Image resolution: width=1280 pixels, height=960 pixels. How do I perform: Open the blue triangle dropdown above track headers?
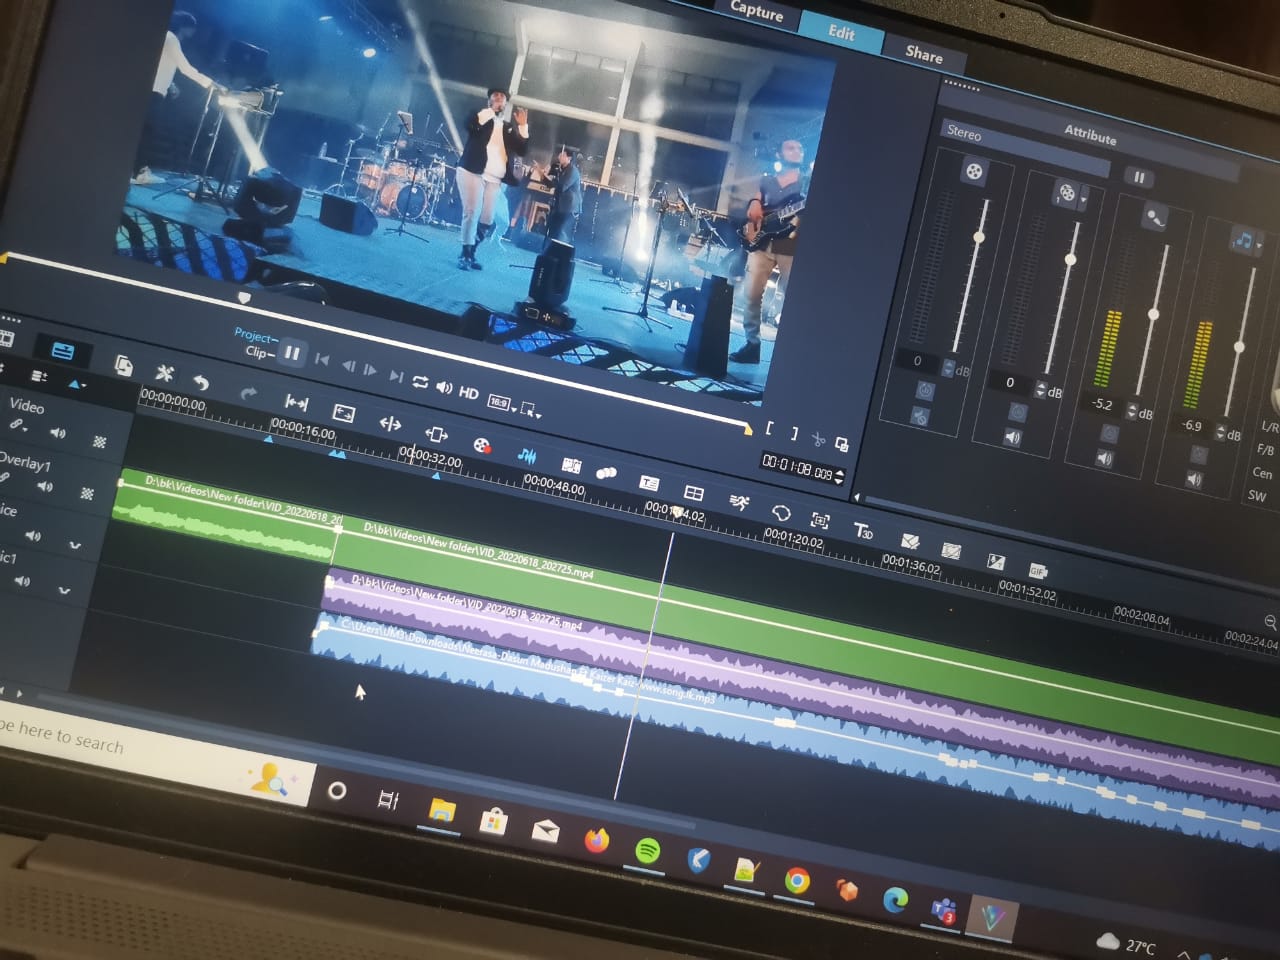click(x=77, y=385)
